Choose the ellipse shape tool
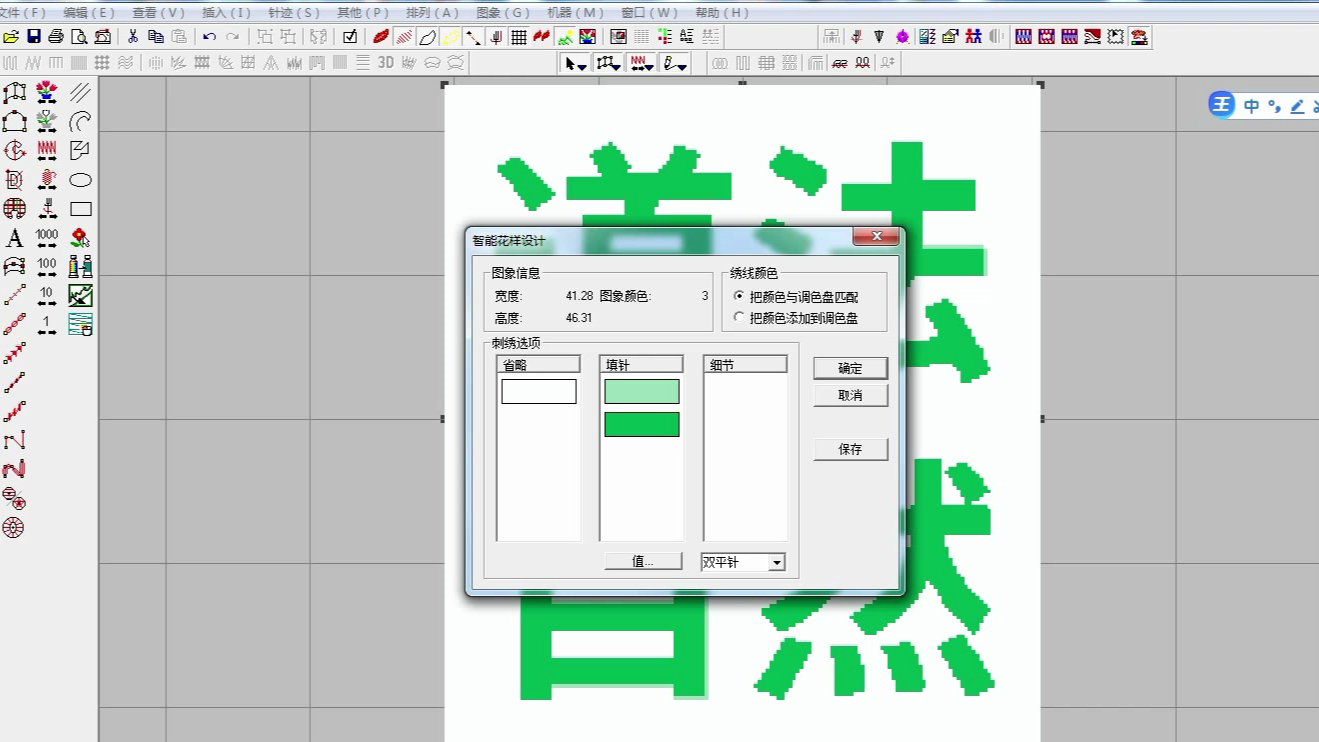Viewport: 1319px width, 742px height. click(81, 180)
